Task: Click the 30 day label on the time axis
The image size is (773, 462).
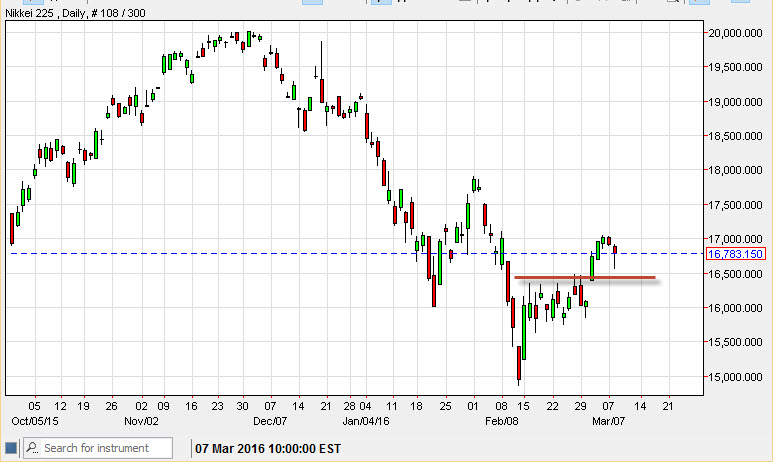Action: tap(242, 406)
